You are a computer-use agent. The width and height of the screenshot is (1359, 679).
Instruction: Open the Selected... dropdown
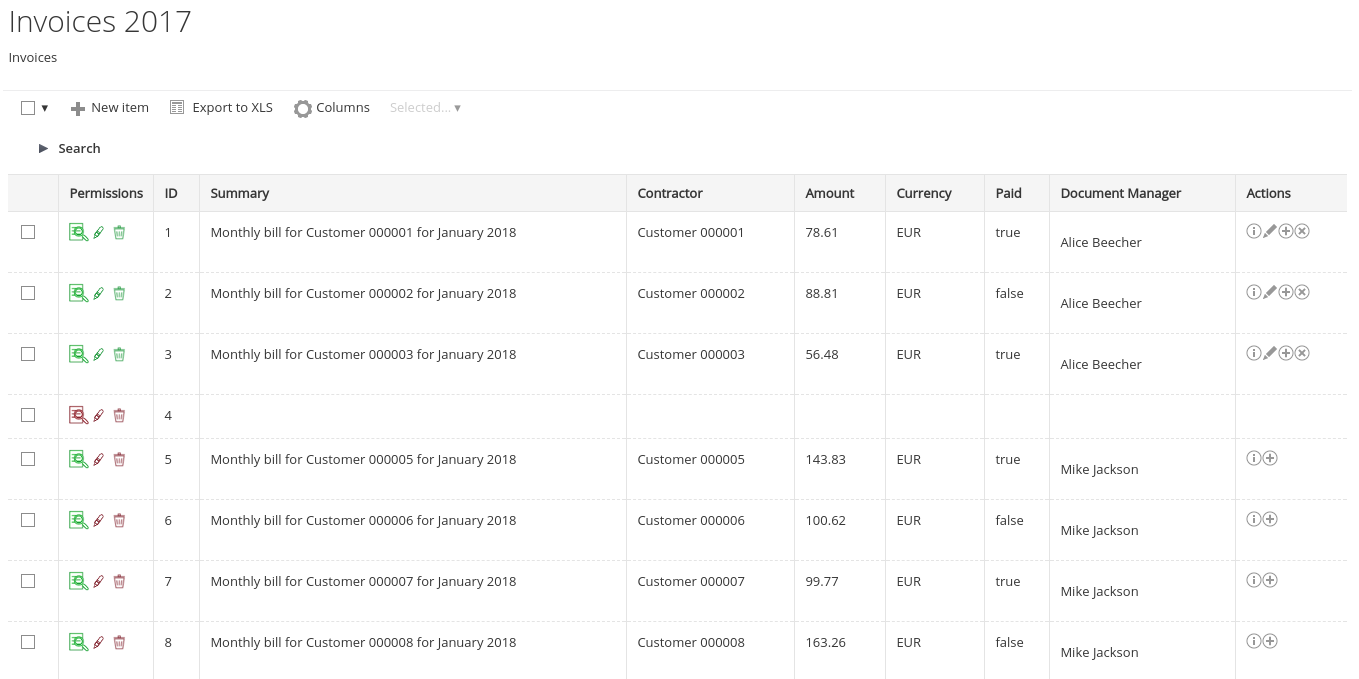pos(425,108)
